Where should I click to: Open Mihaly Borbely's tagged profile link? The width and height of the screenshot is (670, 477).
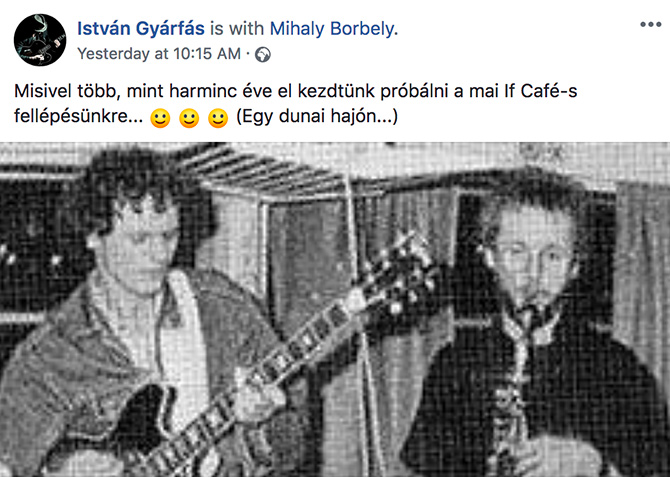[332, 29]
